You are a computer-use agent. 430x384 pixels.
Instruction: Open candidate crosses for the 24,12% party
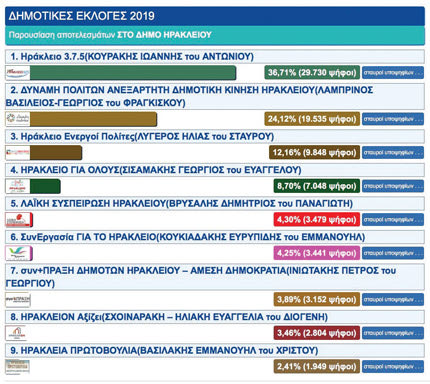393,119
